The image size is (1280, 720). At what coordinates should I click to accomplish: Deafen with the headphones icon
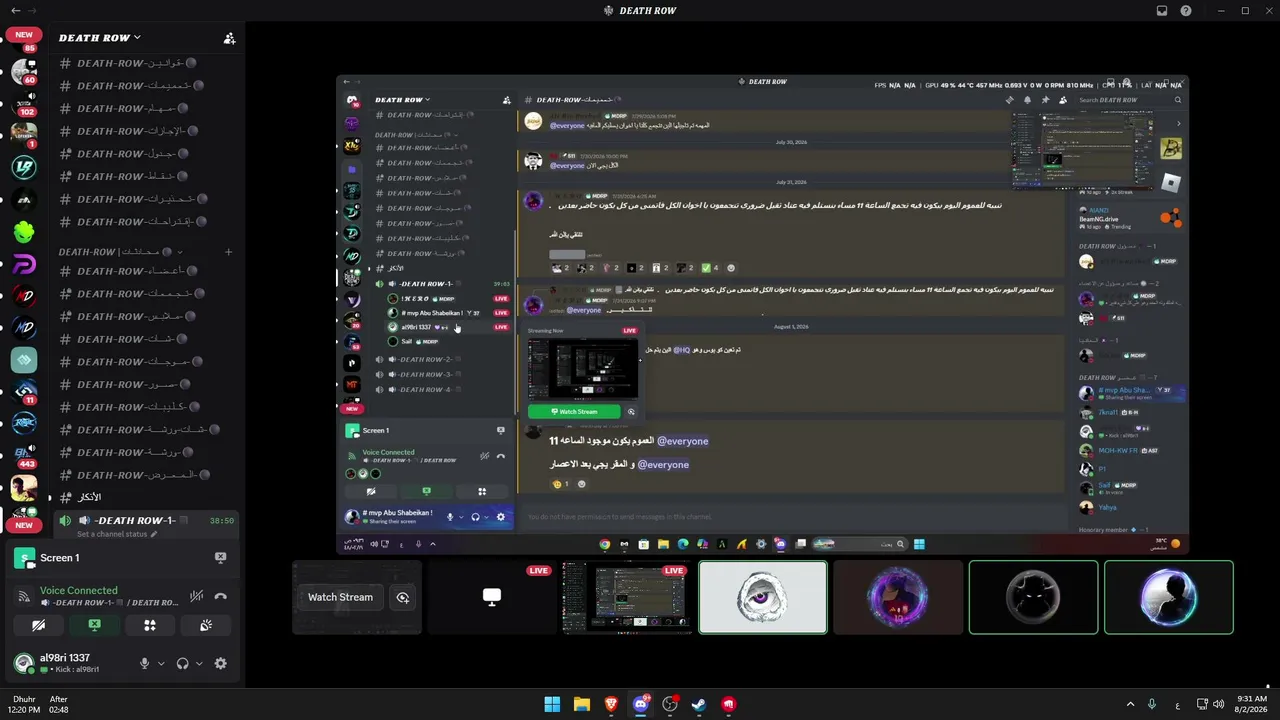182,663
